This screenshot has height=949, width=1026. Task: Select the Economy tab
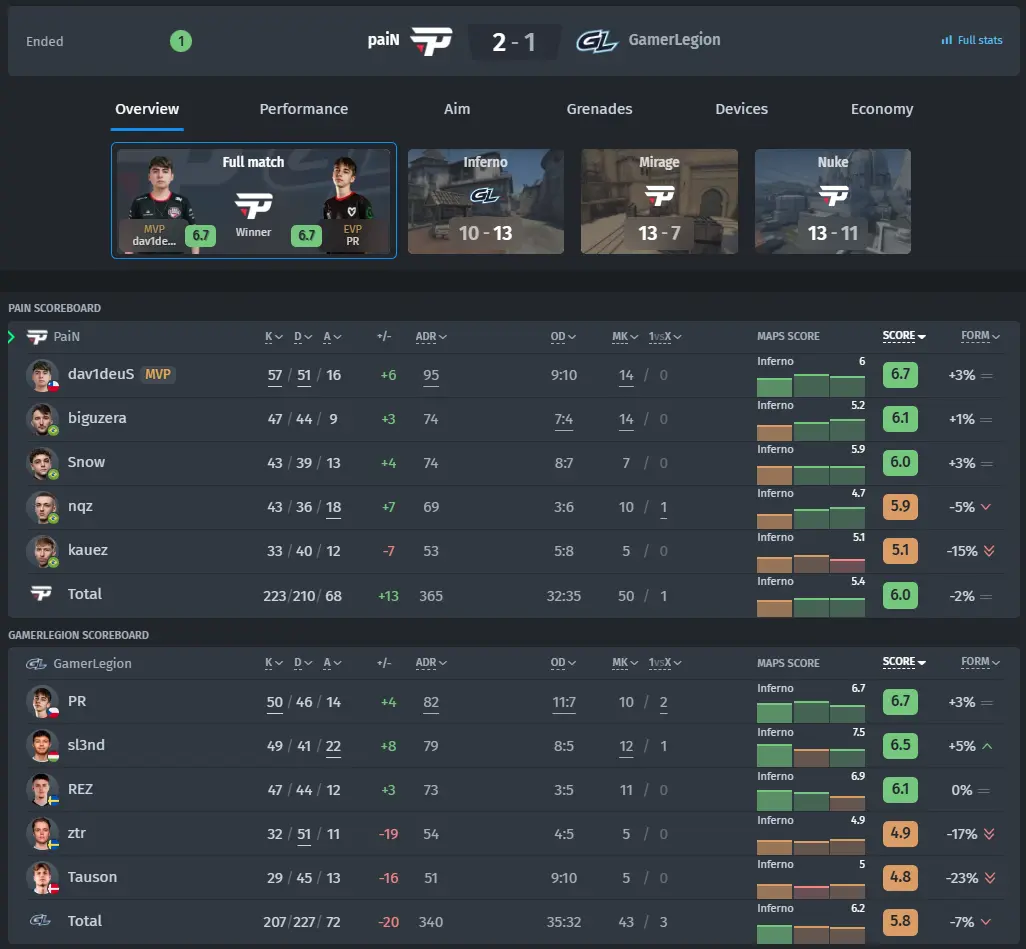882,109
